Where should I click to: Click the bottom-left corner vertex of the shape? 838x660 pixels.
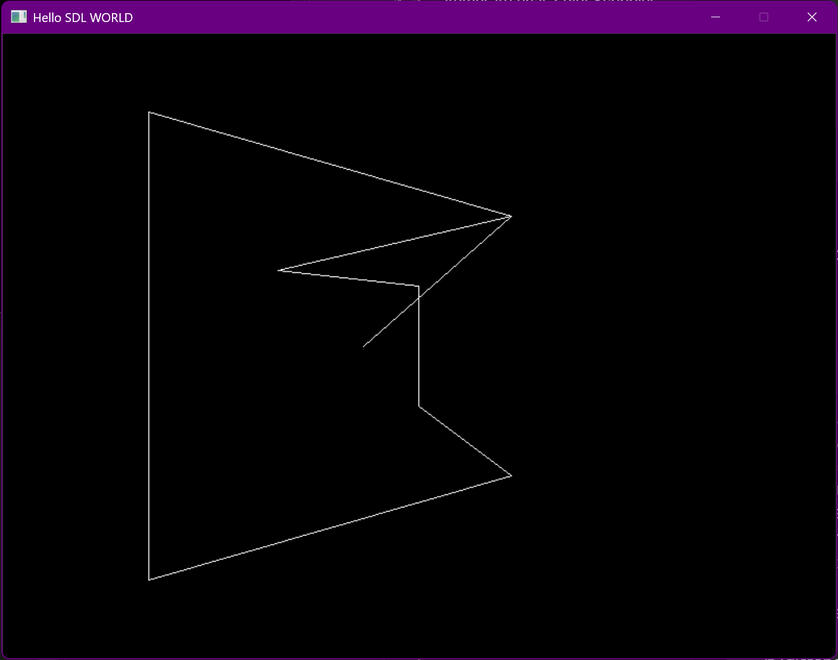coord(150,579)
